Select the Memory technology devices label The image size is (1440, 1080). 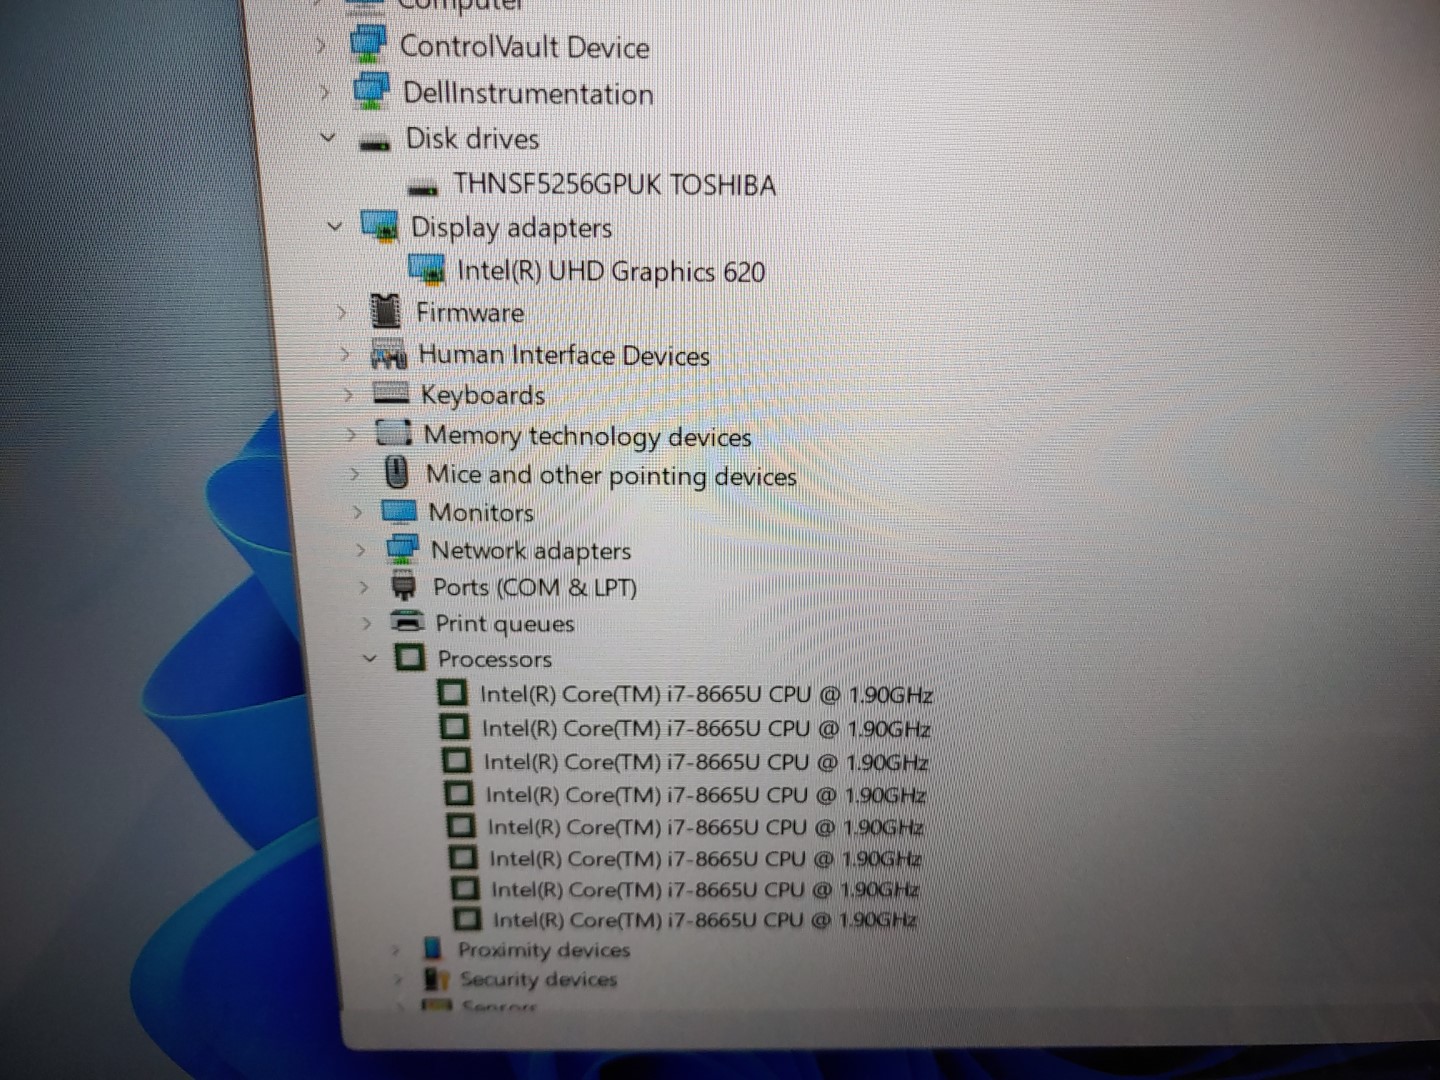[587, 436]
